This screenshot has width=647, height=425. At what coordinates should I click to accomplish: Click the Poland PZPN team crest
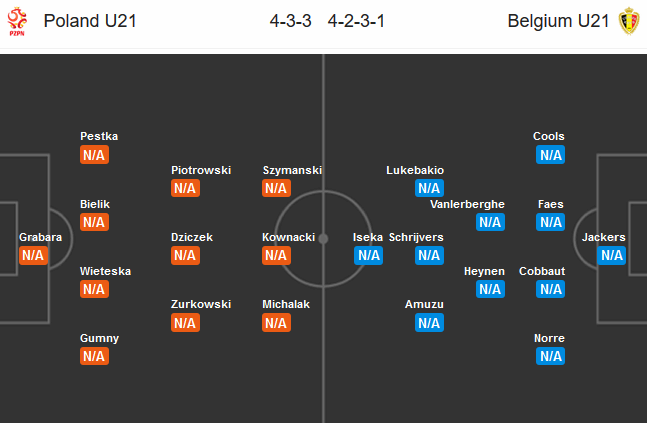[17, 21]
